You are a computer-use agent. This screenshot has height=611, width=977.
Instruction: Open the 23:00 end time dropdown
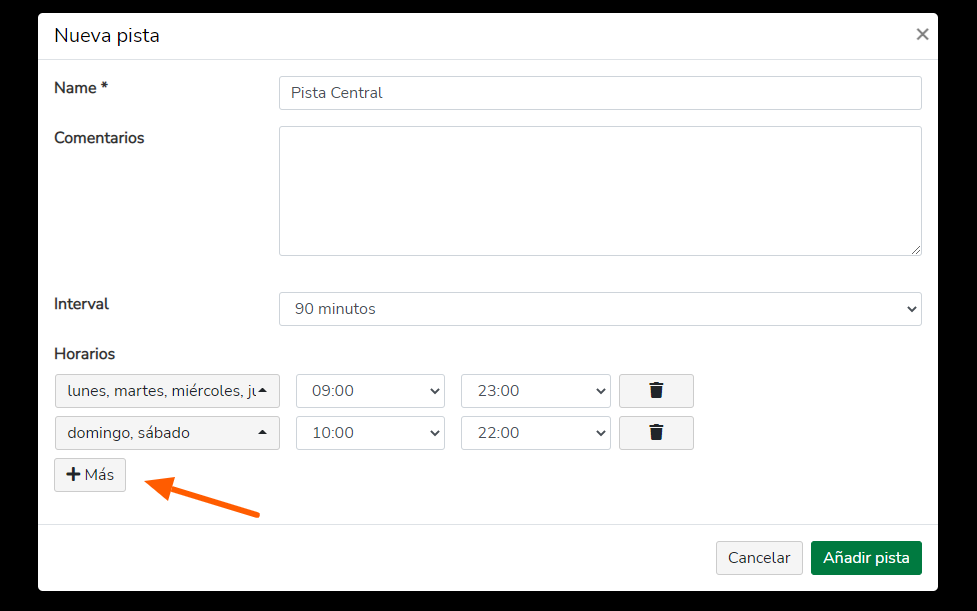pos(536,391)
